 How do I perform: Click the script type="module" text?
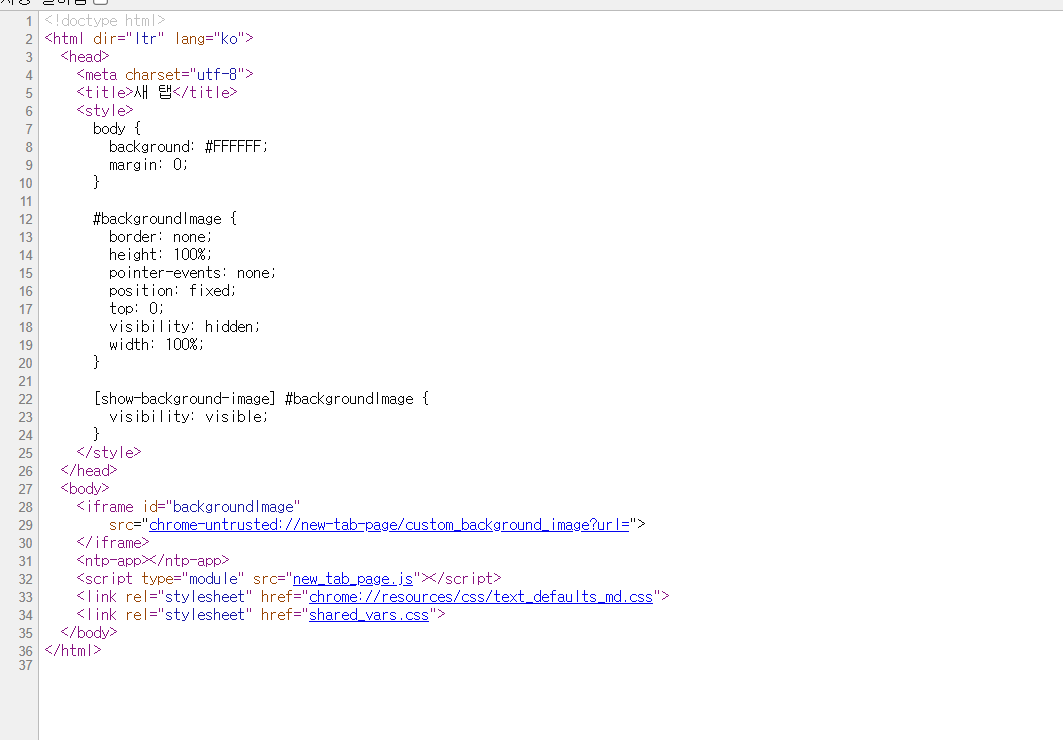pos(160,579)
